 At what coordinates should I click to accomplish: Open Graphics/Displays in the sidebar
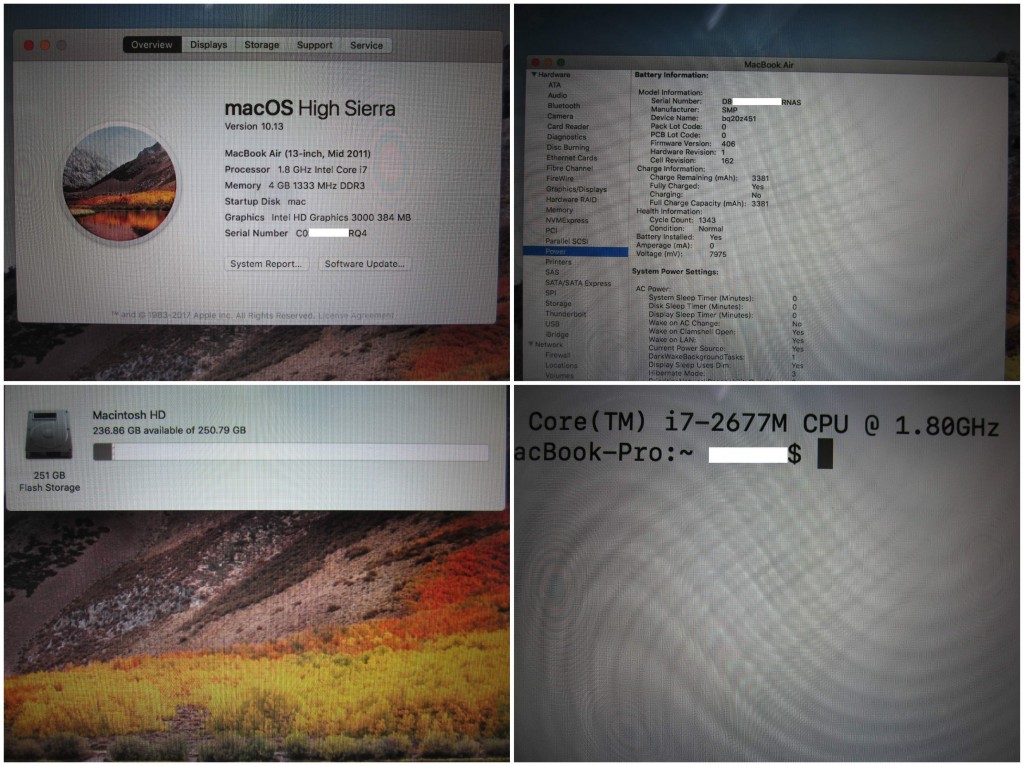577,189
